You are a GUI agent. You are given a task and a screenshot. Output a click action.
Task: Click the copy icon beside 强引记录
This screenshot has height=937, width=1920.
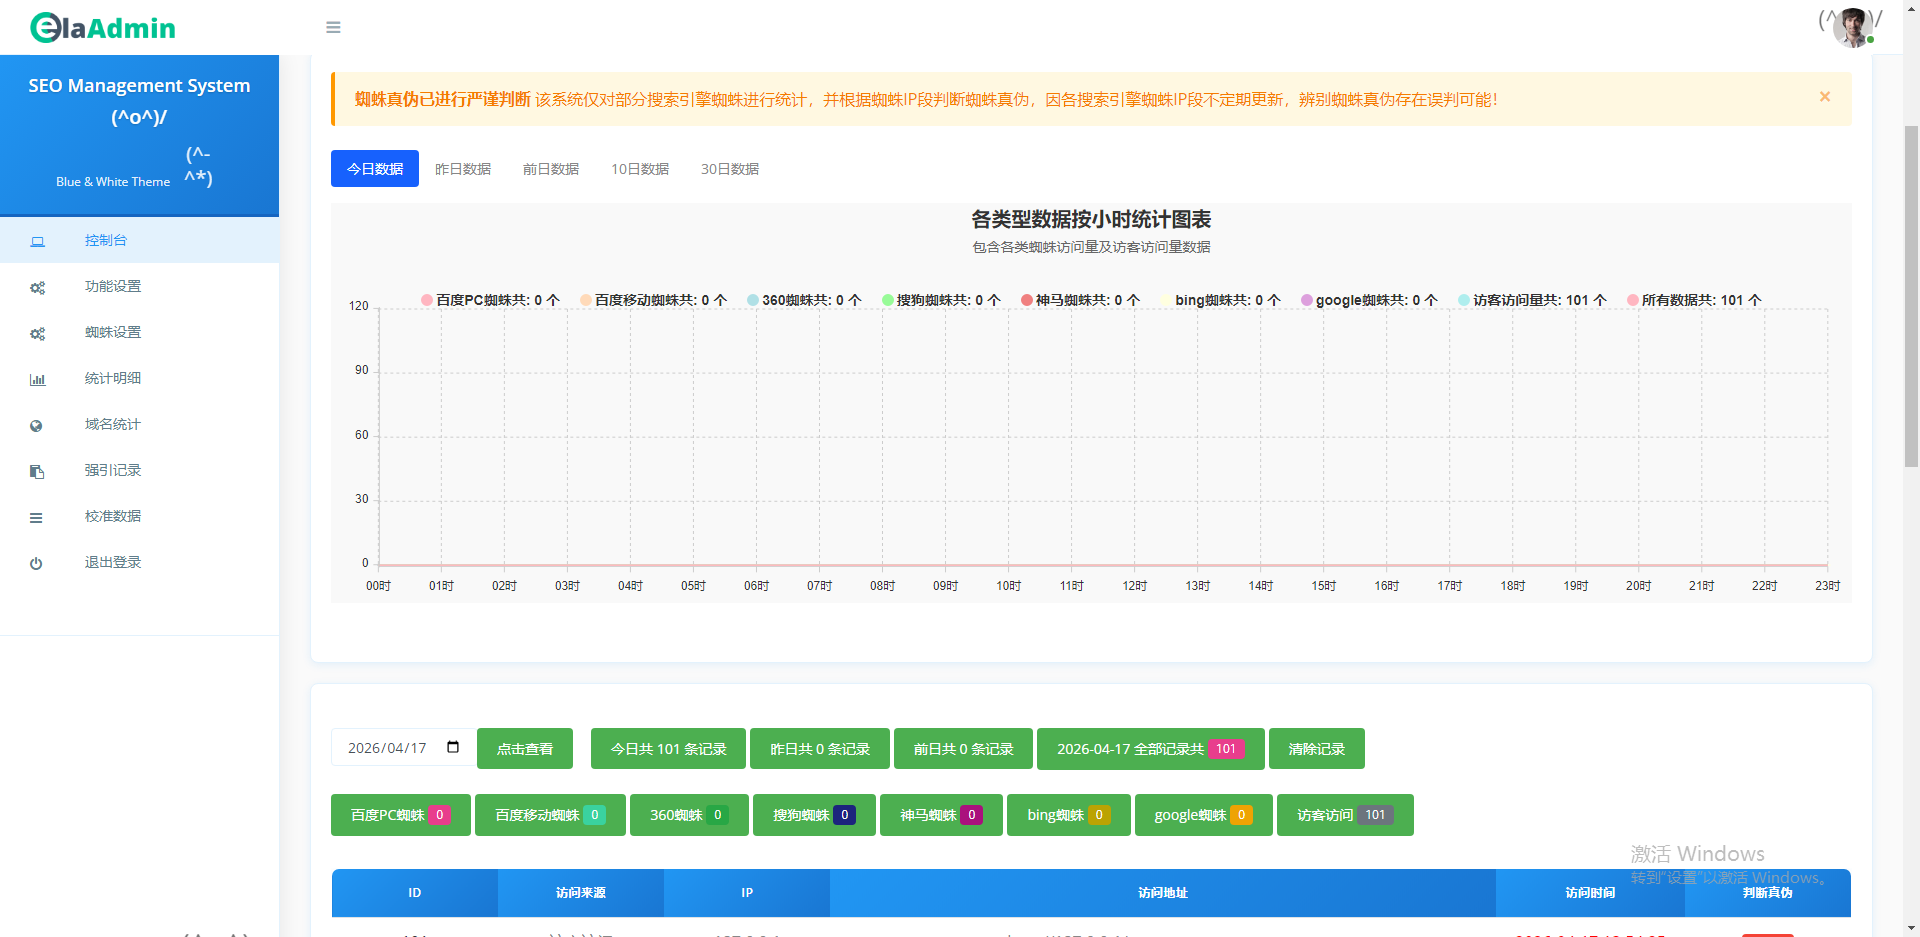pyautogui.click(x=37, y=472)
